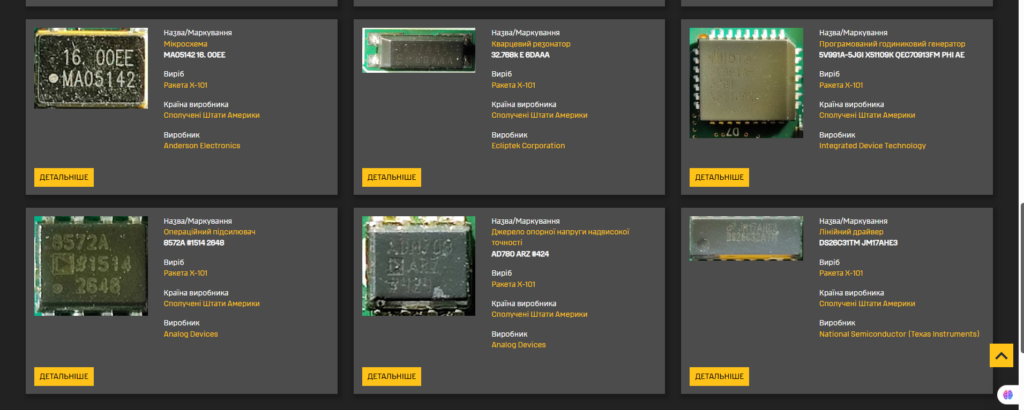This screenshot has width=1024, height=410.
Task: Open details for AD780 ARZ #424 component
Action: click(x=391, y=376)
